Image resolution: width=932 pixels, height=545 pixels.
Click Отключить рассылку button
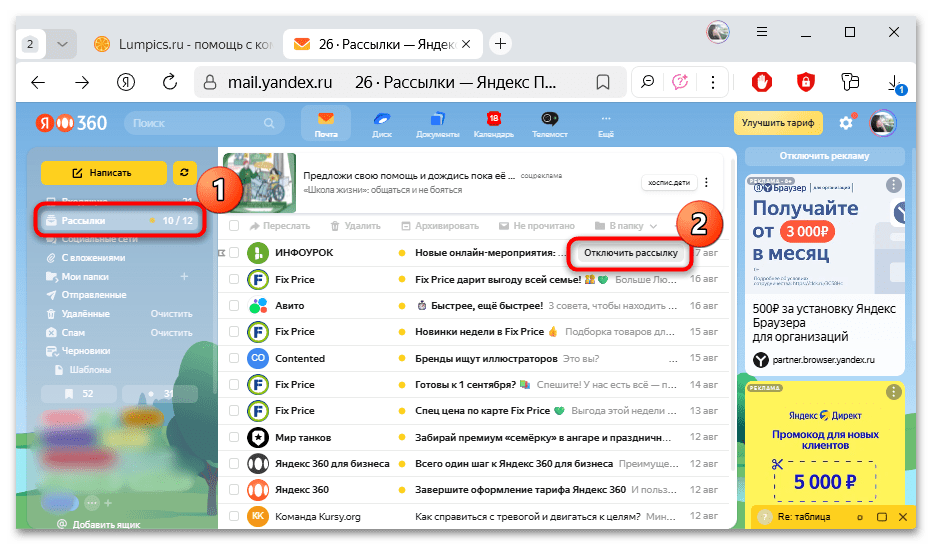point(631,253)
